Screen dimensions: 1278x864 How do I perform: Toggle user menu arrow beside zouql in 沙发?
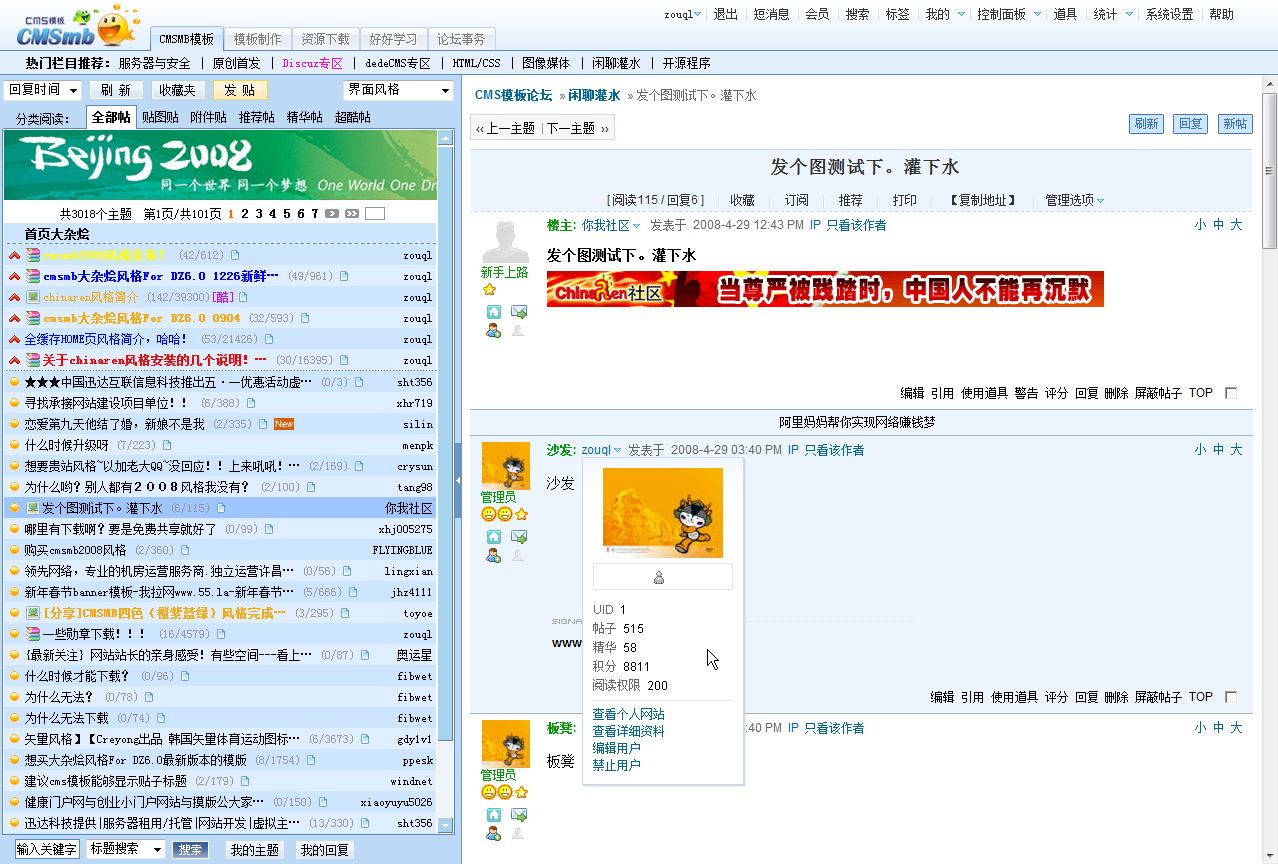[617, 450]
